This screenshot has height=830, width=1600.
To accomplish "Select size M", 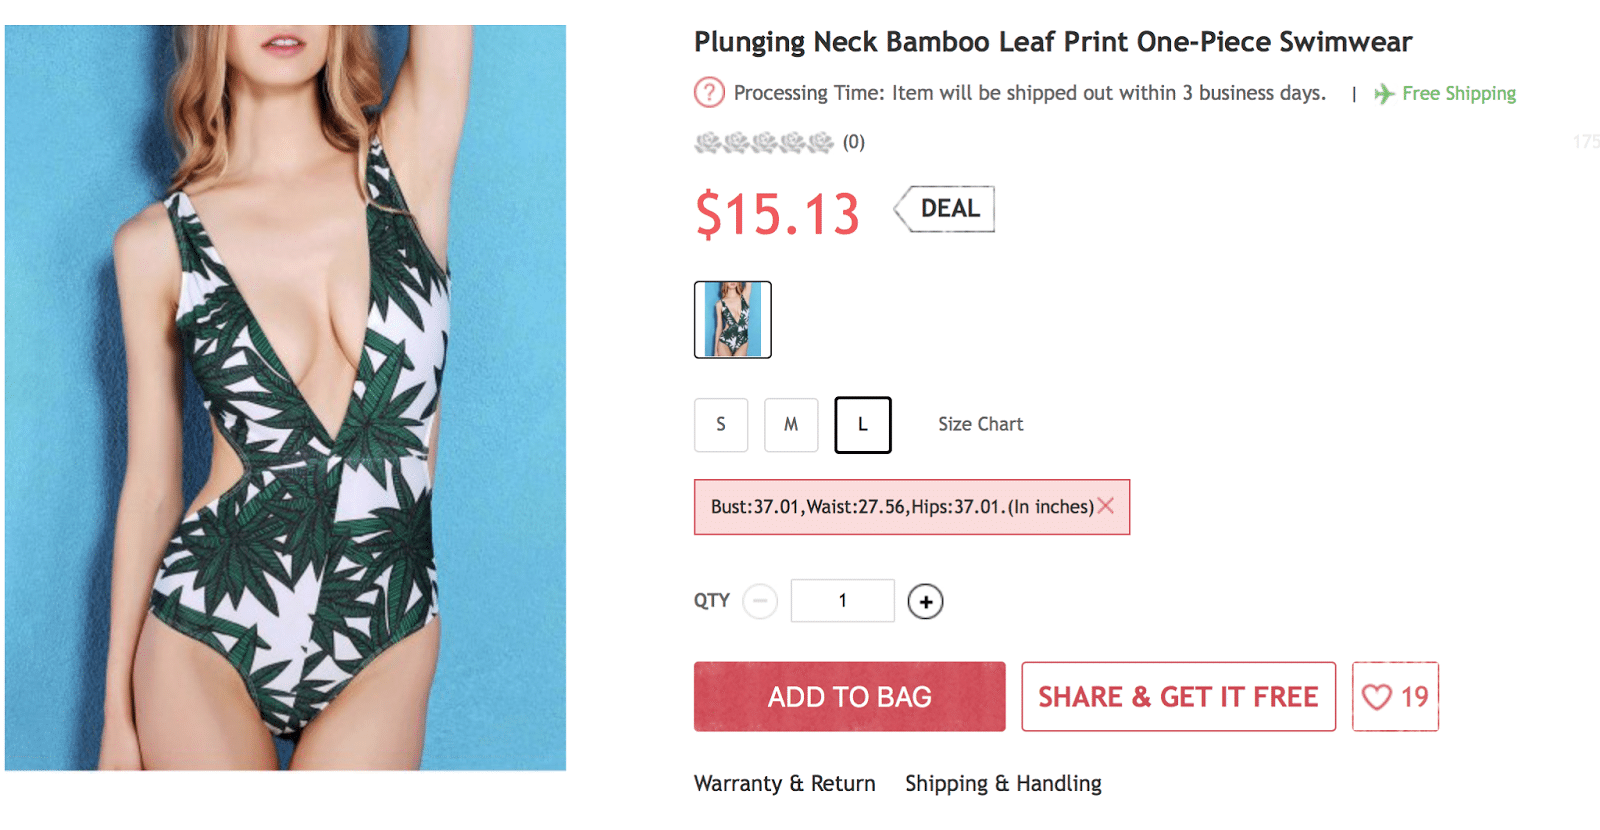I will pyautogui.click(x=791, y=425).
